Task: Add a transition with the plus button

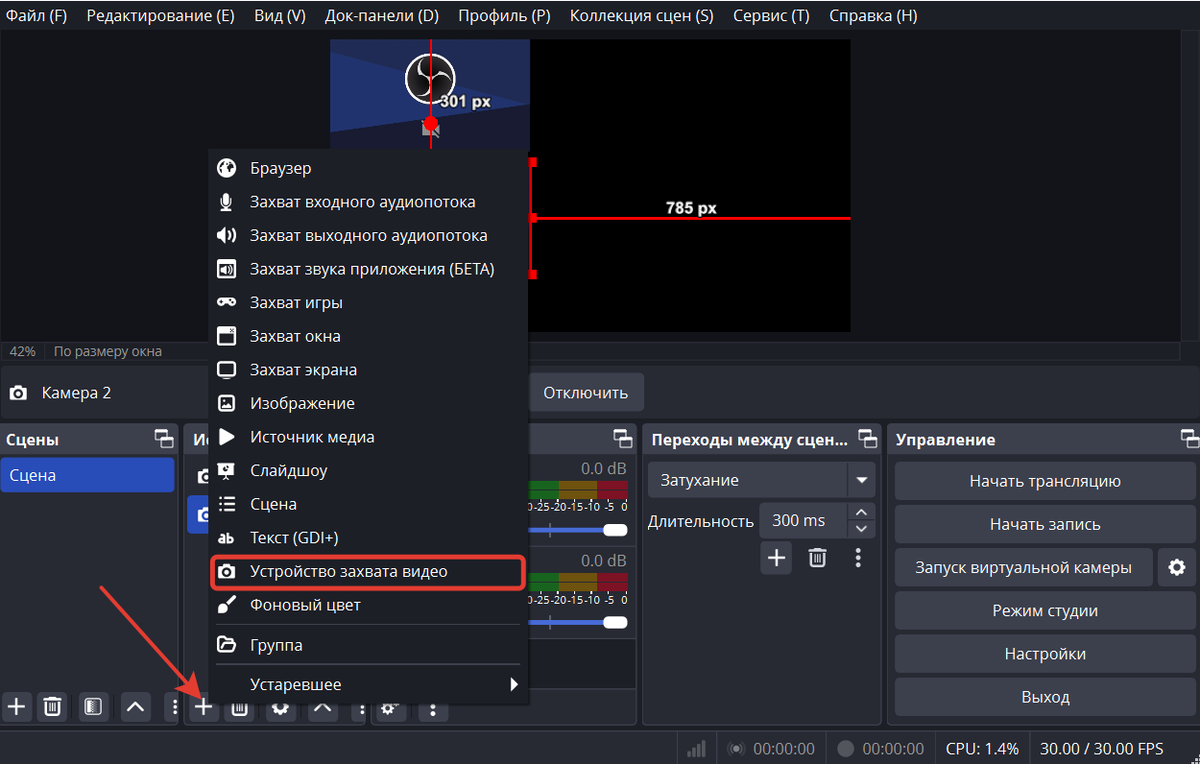Action: coord(776,558)
